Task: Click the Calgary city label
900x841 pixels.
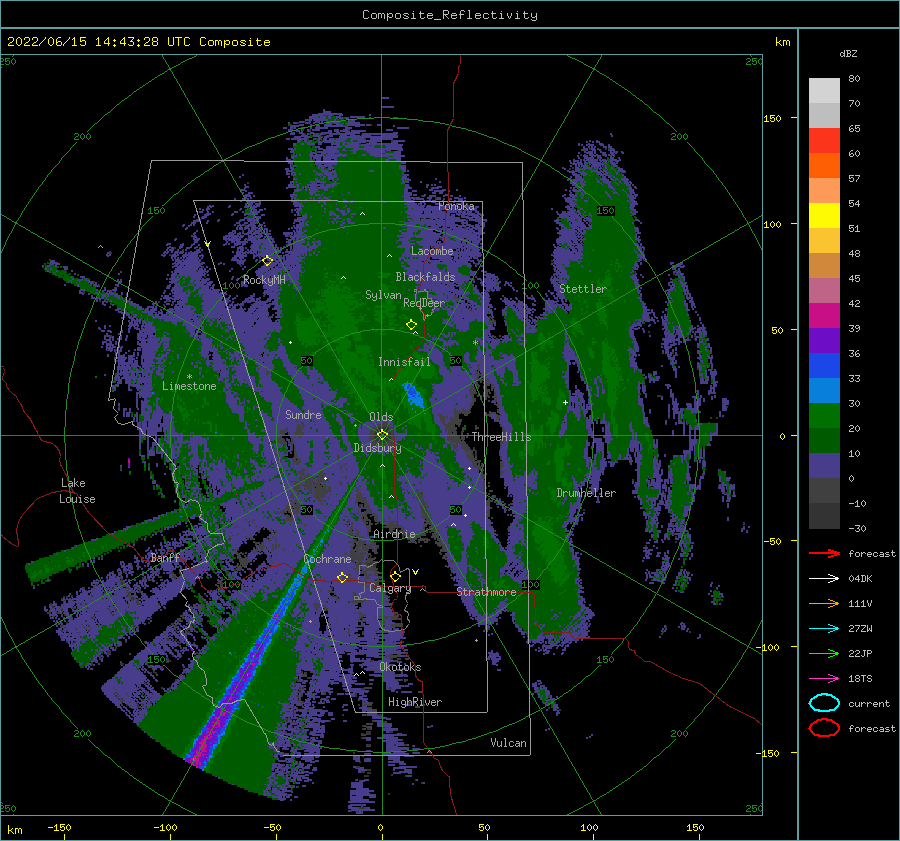Action: pyautogui.click(x=390, y=588)
